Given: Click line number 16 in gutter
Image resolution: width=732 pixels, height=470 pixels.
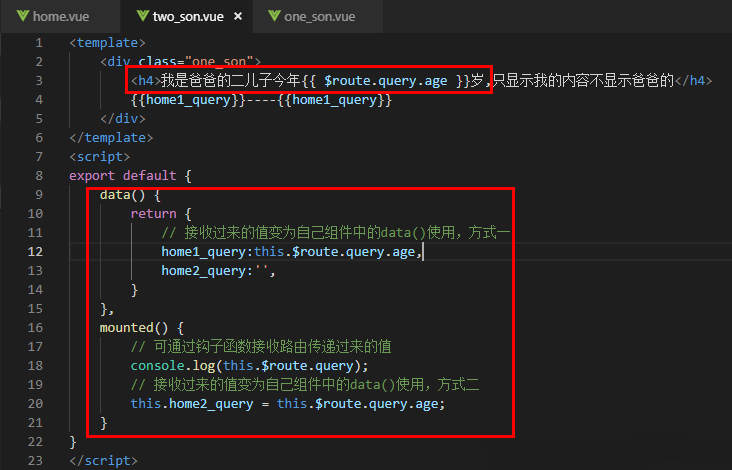Looking at the screenshot, I should pos(35,328).
